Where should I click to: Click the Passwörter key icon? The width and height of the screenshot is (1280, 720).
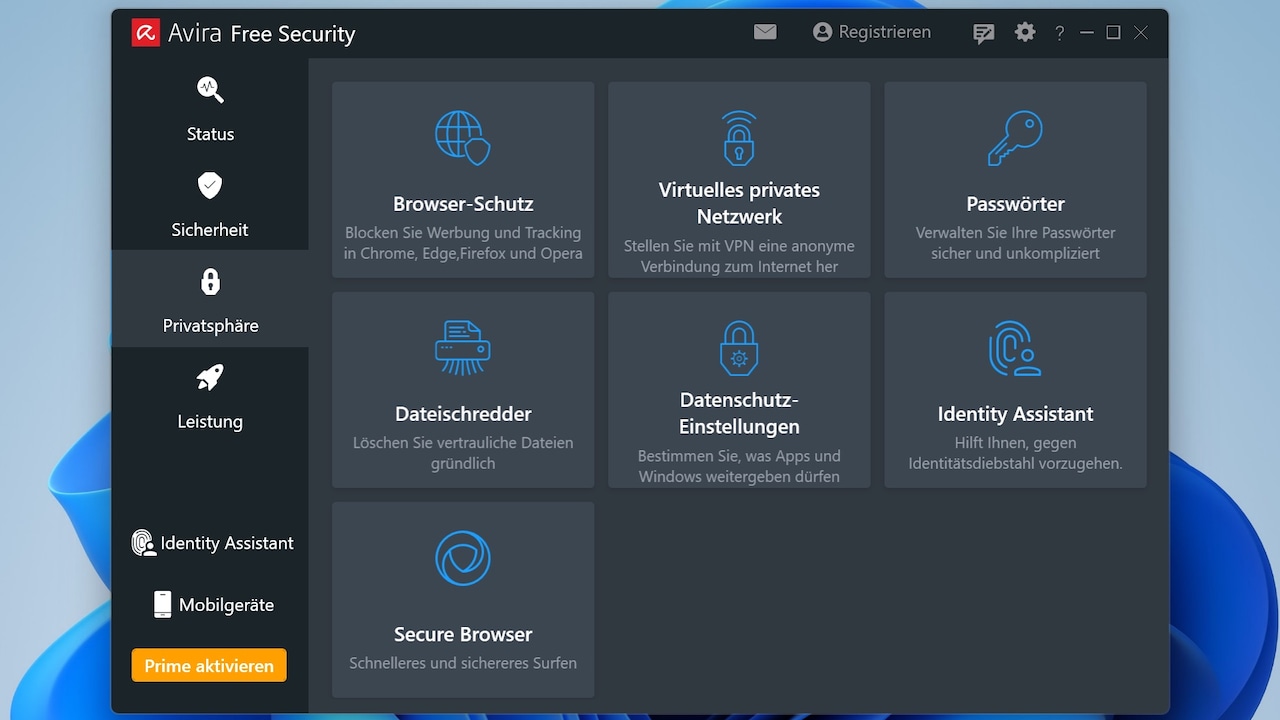1015,138
